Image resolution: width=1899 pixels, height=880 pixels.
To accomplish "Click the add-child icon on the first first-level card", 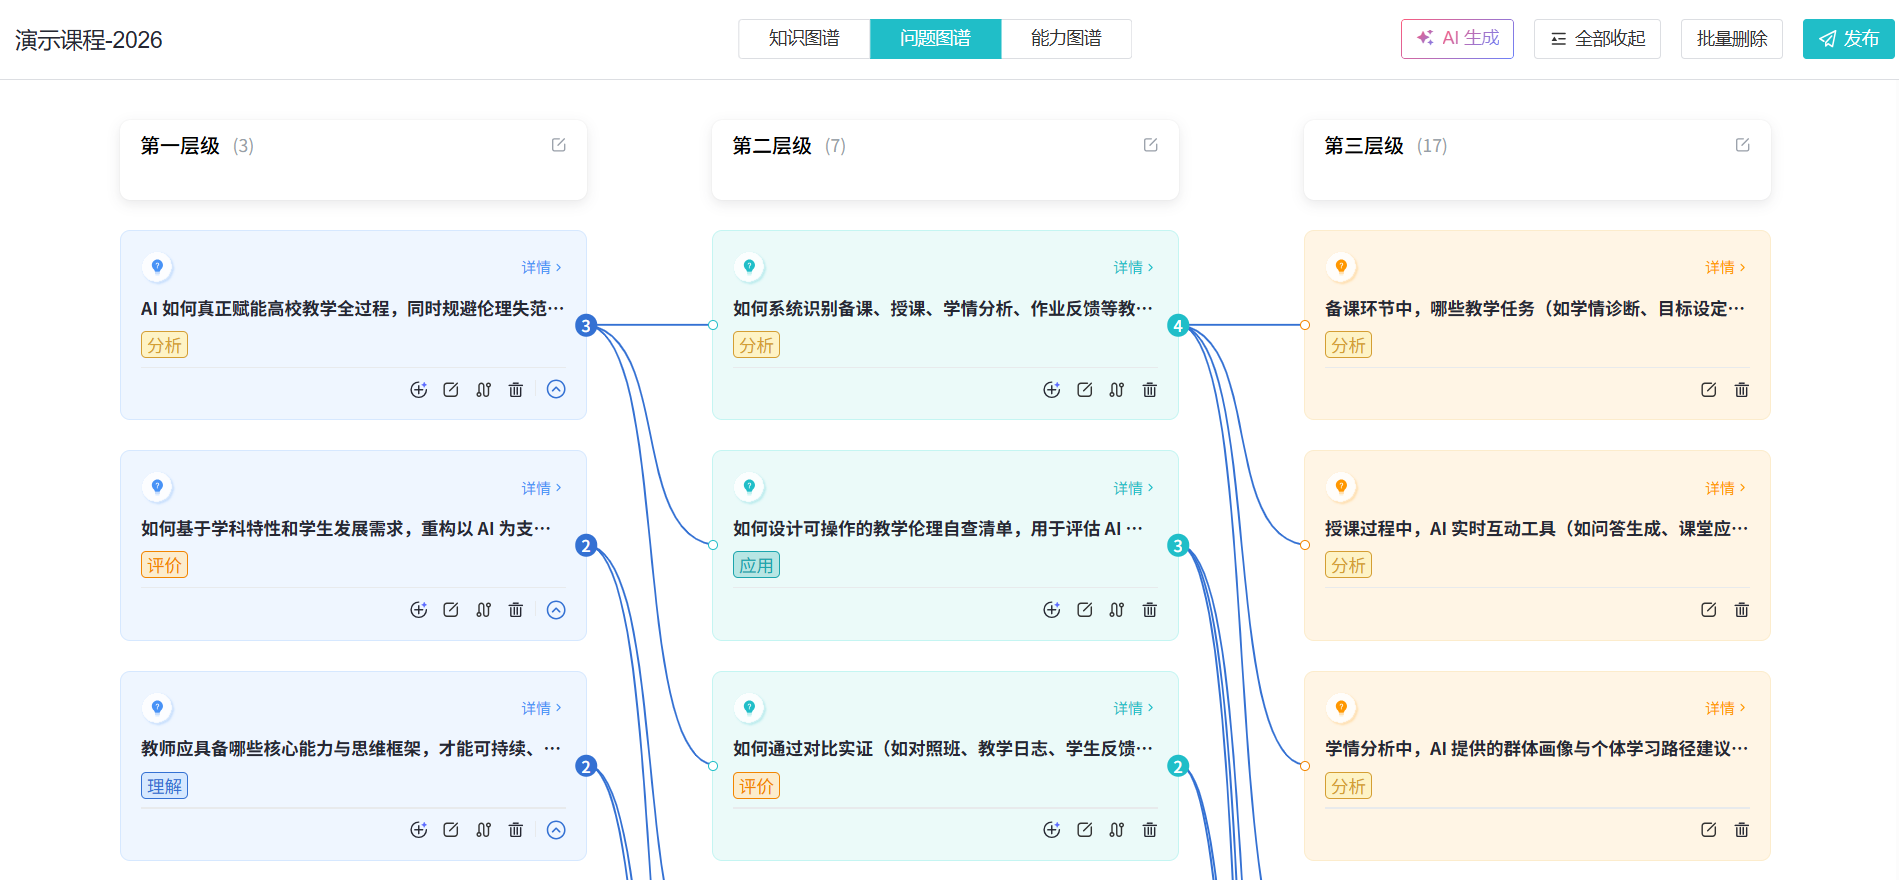I will coord(419,390).
